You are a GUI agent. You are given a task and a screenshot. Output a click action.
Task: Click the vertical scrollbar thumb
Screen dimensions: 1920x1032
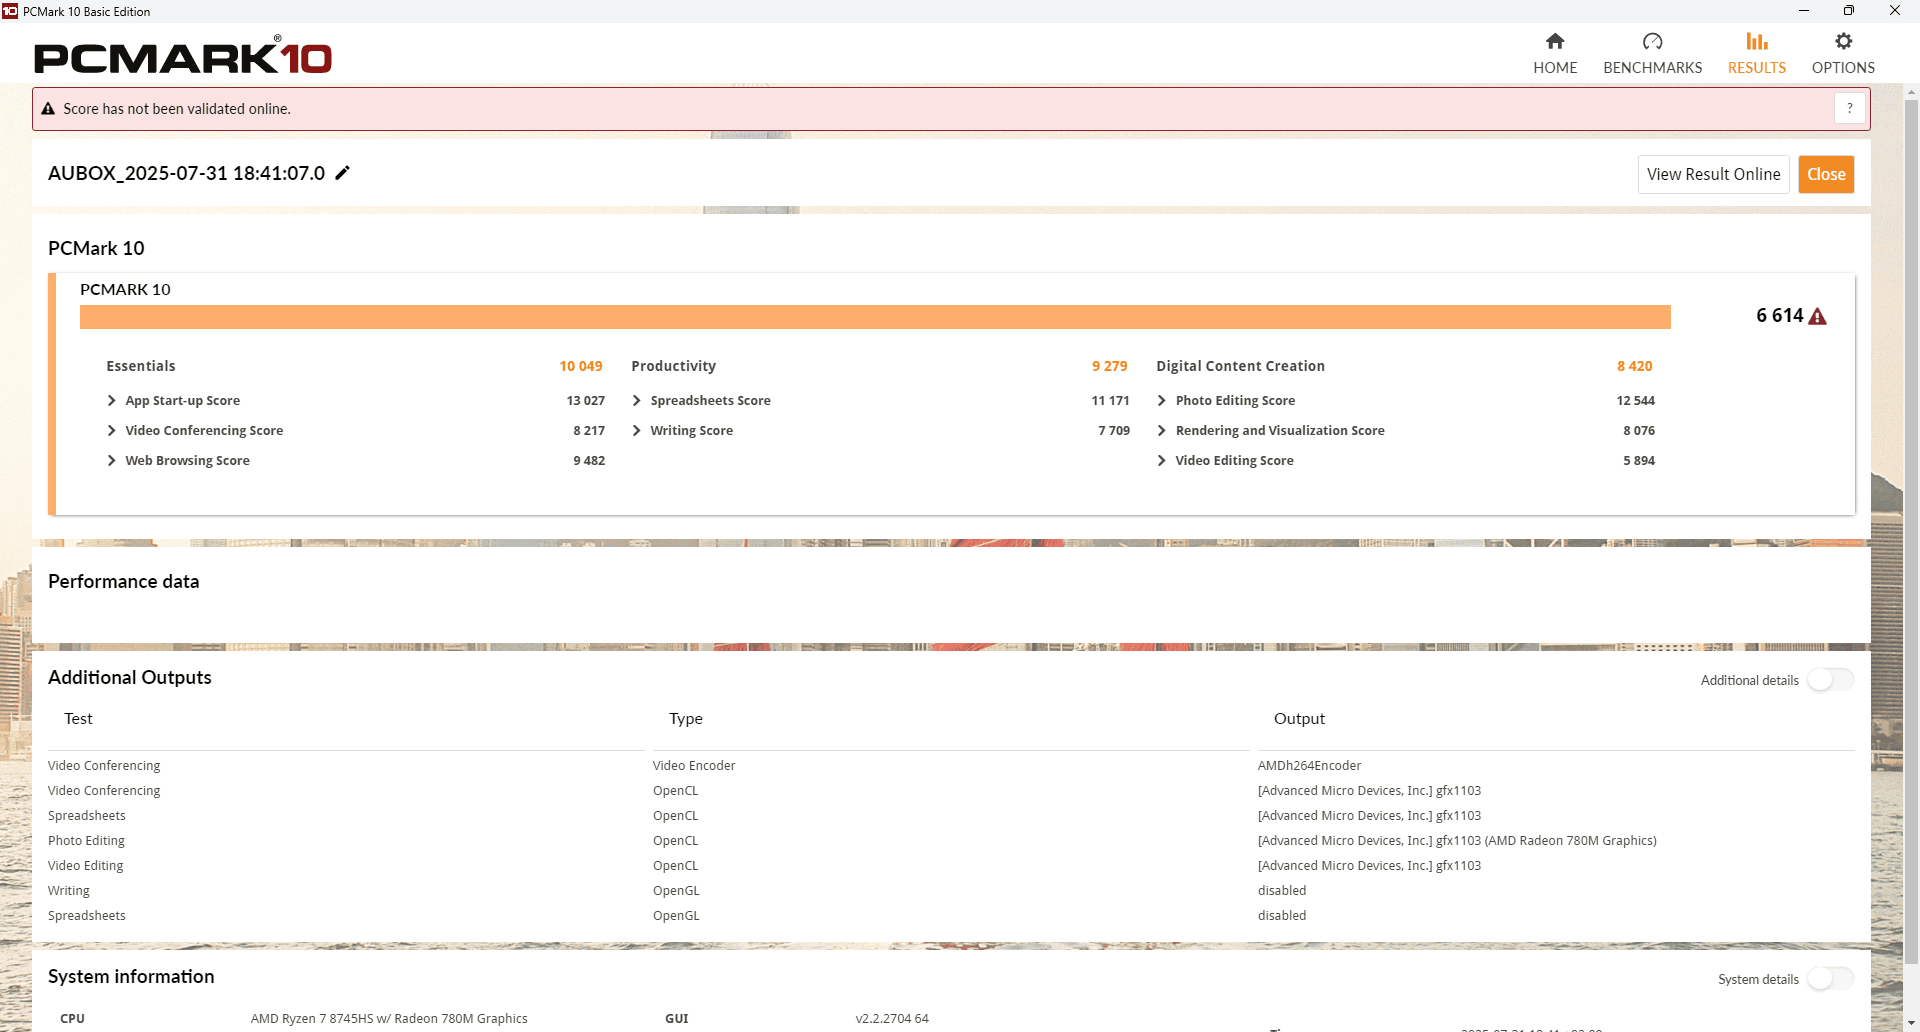[x=1911, y=530]
